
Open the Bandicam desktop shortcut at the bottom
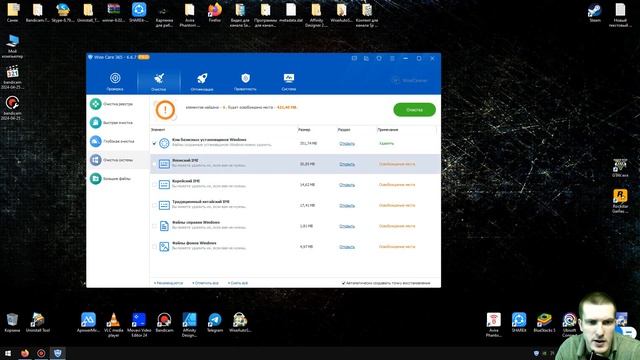(164, 322)
